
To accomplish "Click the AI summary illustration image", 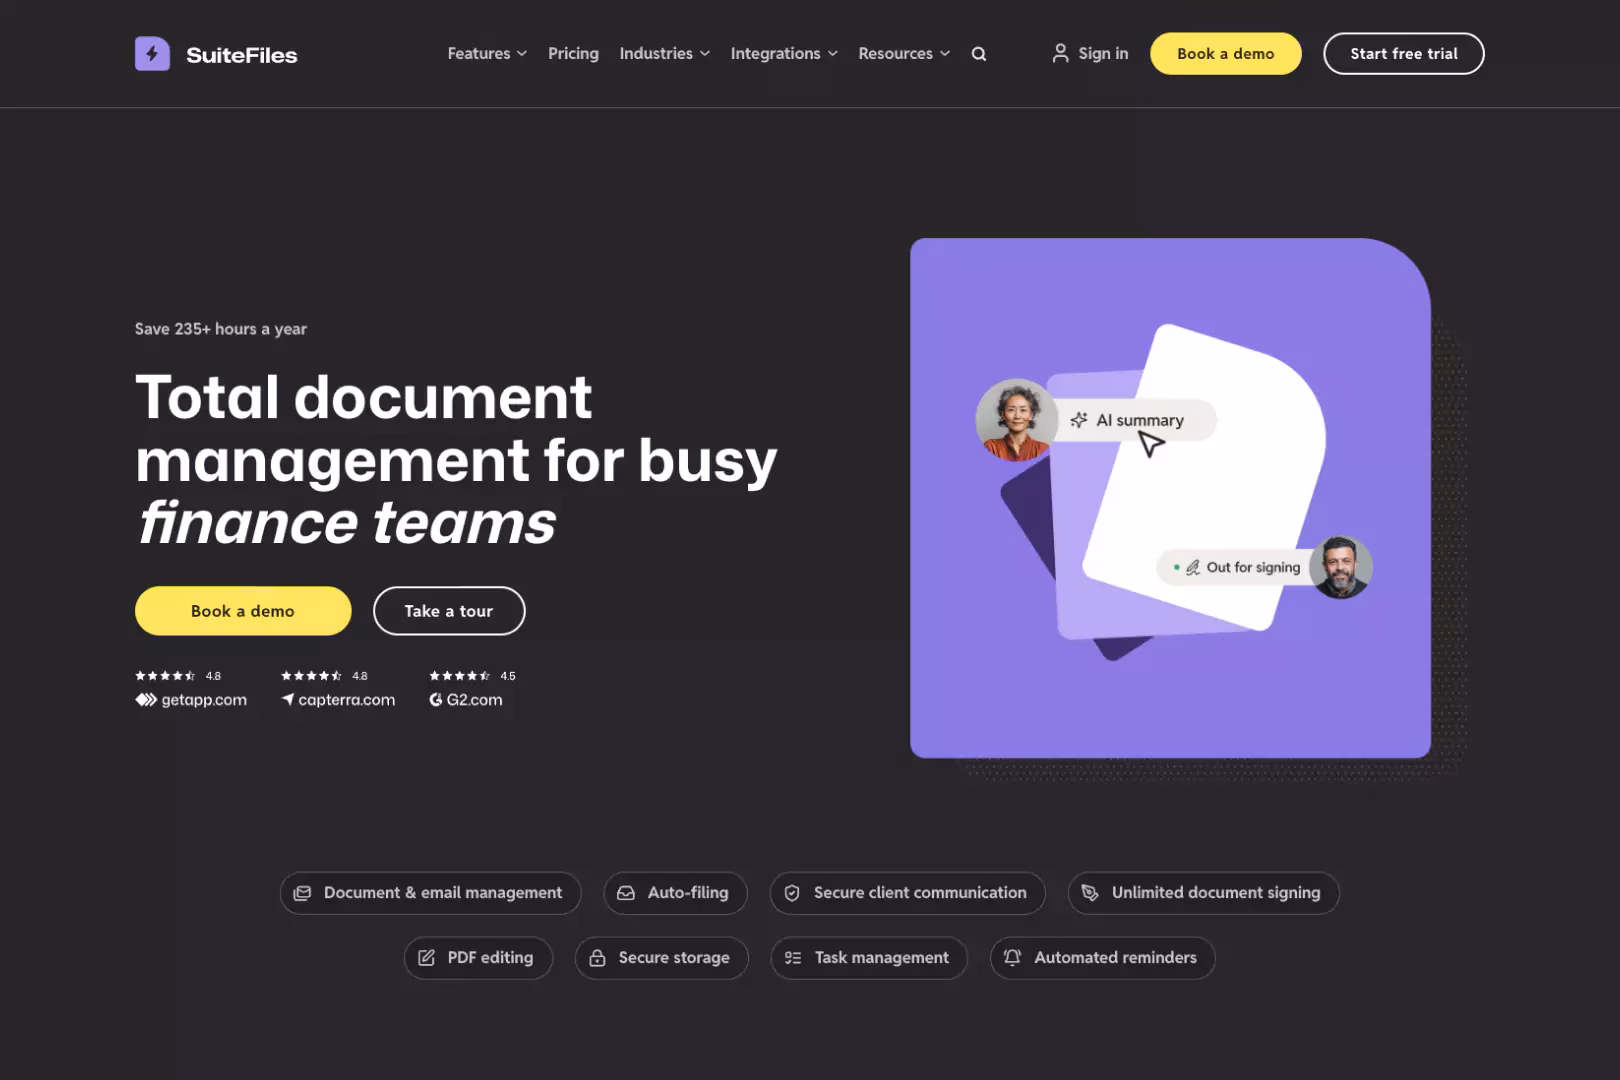I will pos(1170,498).
